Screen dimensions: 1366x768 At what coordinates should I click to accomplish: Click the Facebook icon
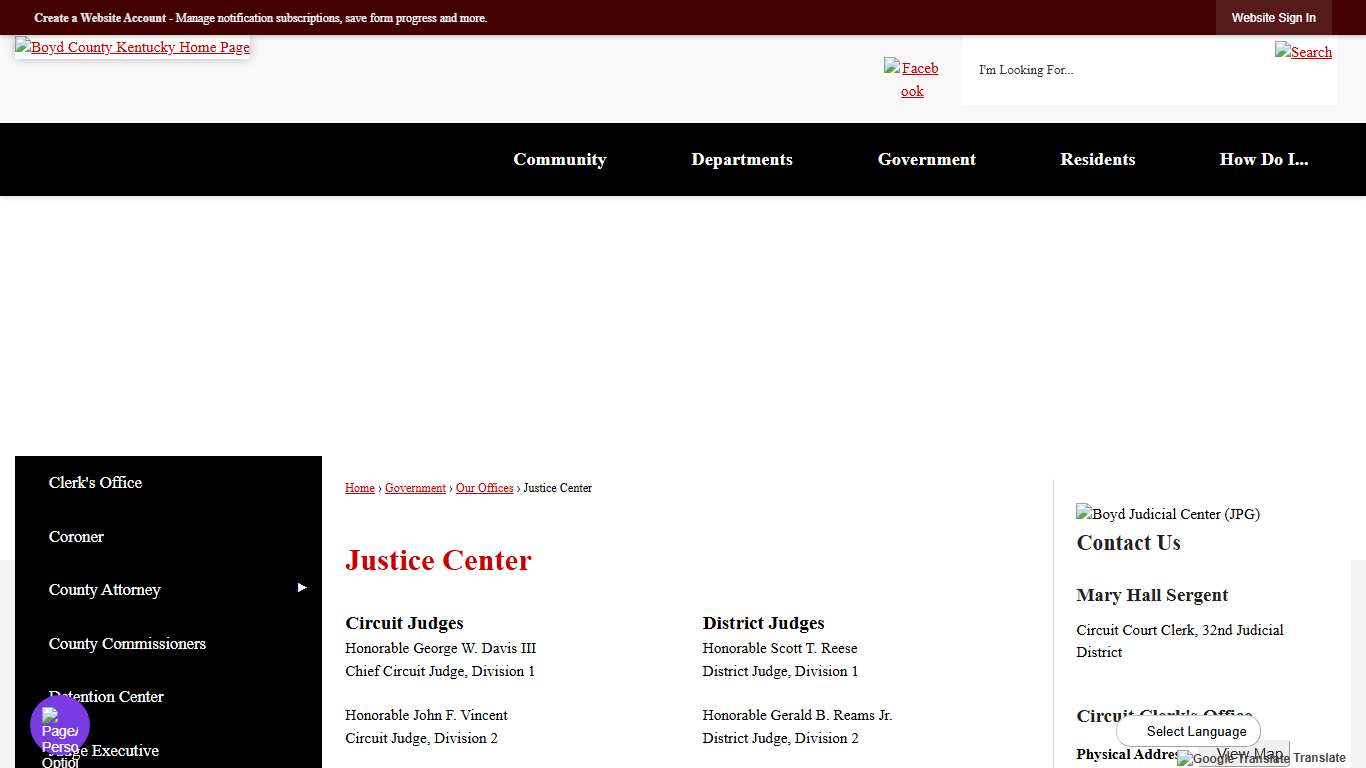point(911,79)
